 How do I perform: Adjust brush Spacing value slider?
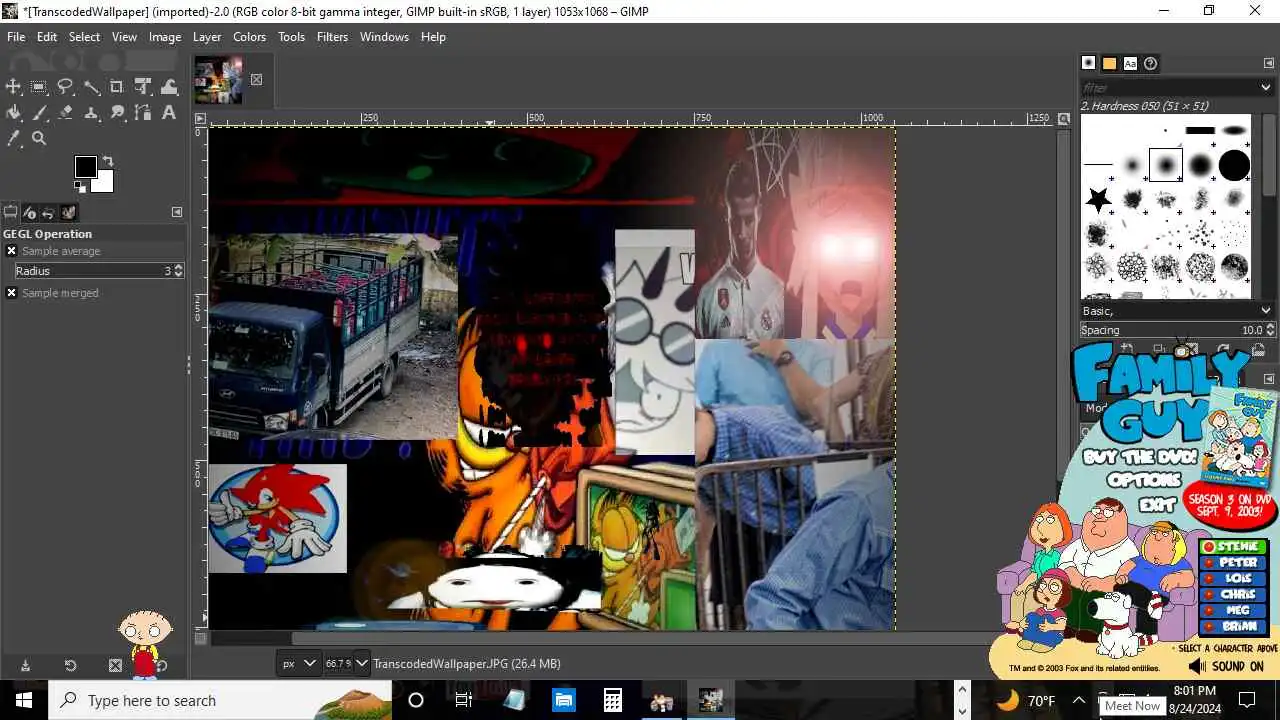point(1177,330)
